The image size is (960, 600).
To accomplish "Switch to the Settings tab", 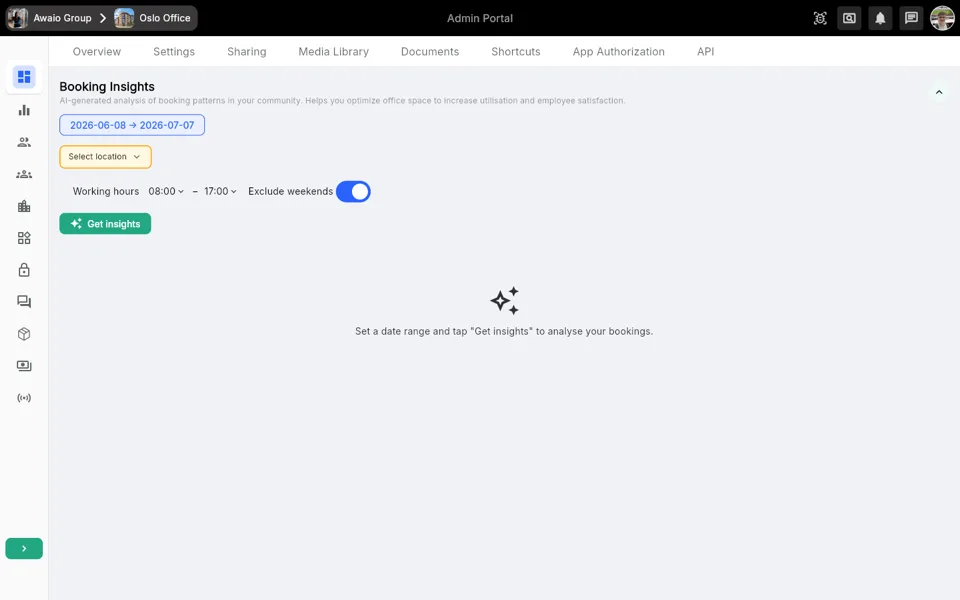I will pos(174,51).
